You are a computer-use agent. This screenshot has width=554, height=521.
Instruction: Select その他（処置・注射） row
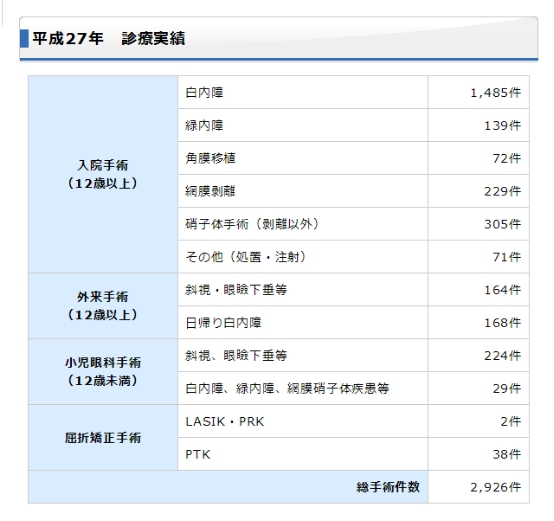[303, 257]
